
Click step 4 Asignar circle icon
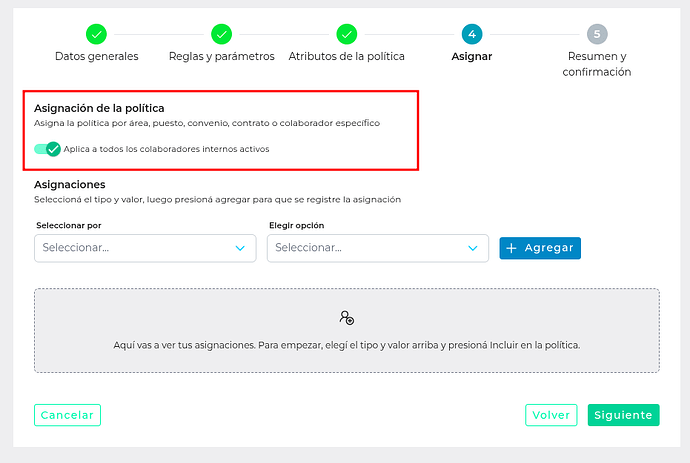(472, 34)
